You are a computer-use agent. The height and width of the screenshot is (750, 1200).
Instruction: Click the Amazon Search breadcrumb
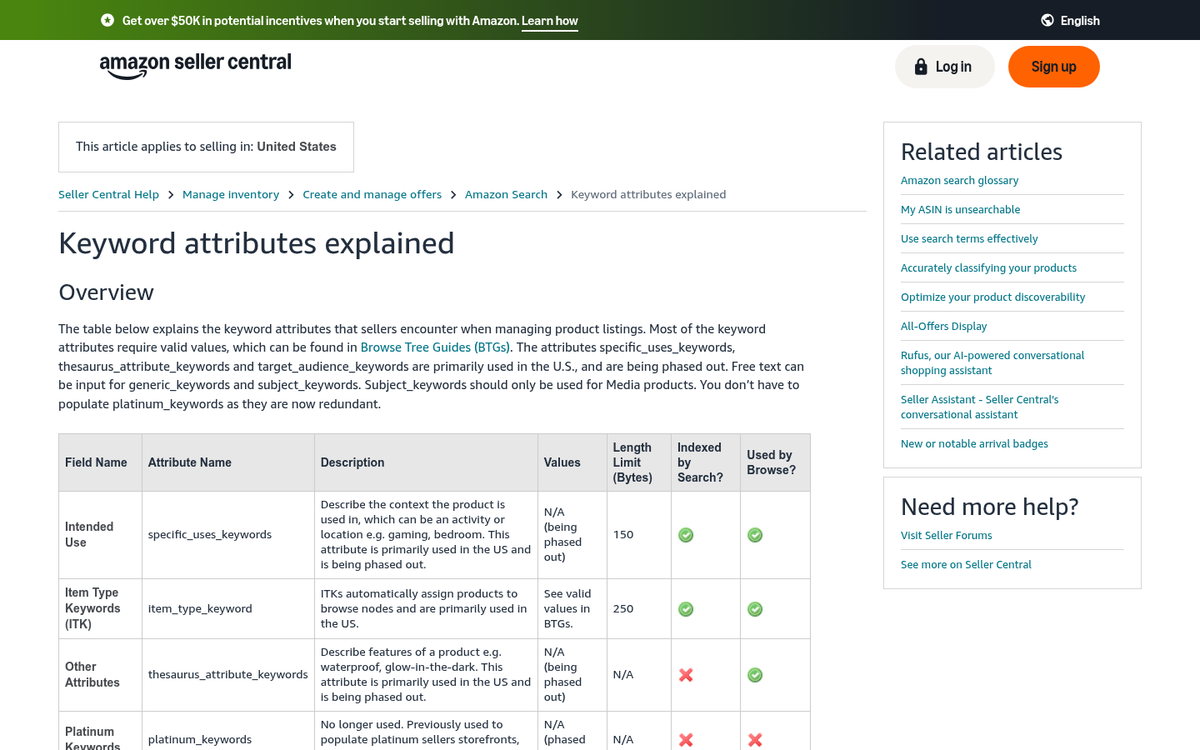506,194
